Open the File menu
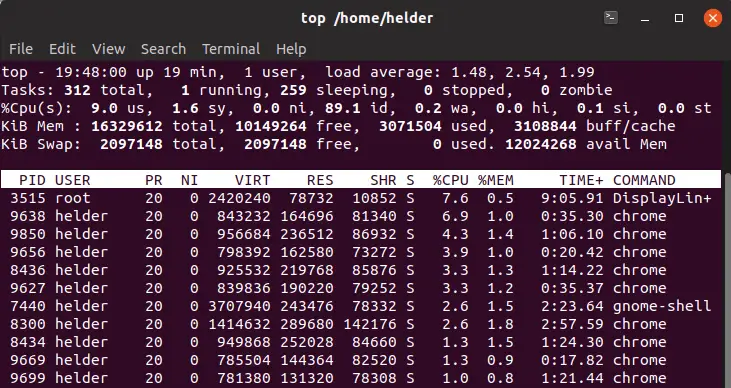Viewport: 731px width, 388px height. pos(21,49)
